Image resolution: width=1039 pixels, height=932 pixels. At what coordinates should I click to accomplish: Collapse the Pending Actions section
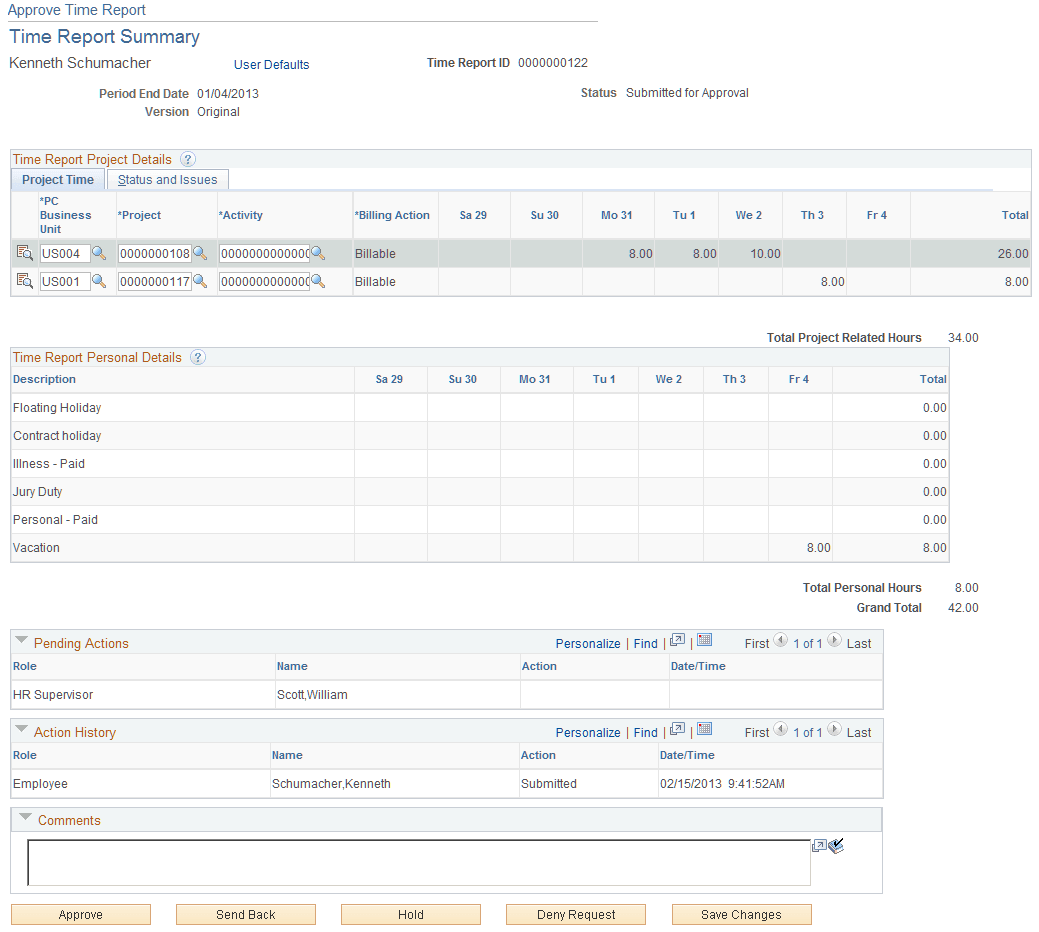pyautogui.click(x=22, y=642)
